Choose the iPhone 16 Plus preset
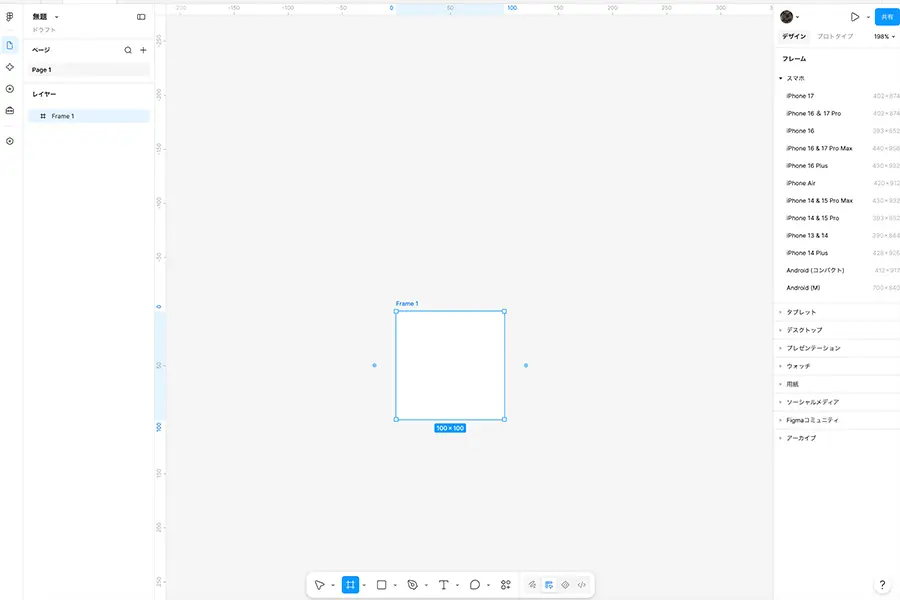 coord(838,165)
